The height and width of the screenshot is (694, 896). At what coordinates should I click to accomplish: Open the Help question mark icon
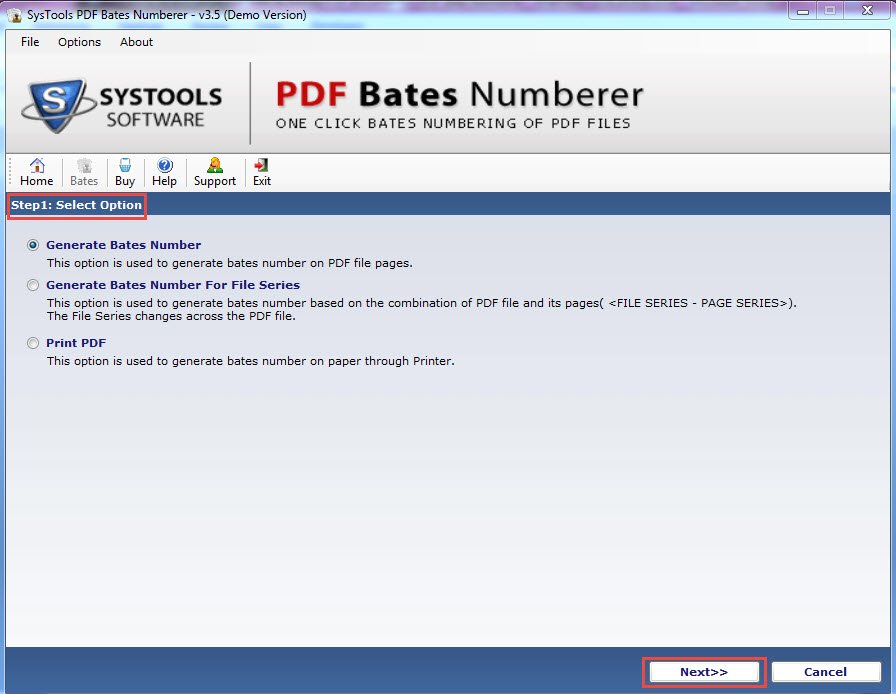tap(165, 172)
